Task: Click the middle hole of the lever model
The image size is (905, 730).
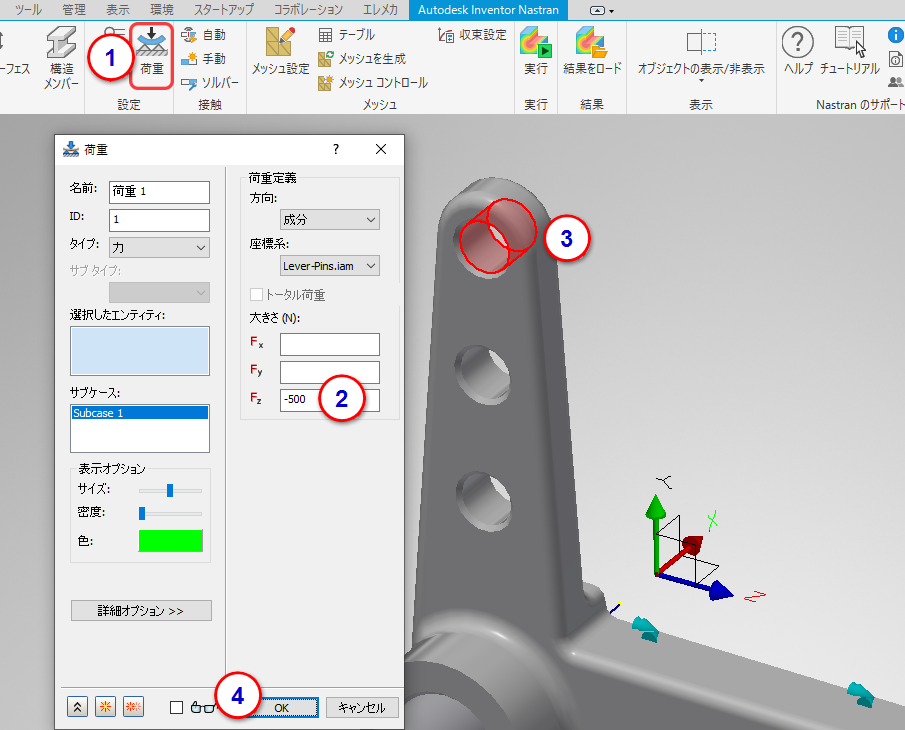Action: [x=483, y=374]
